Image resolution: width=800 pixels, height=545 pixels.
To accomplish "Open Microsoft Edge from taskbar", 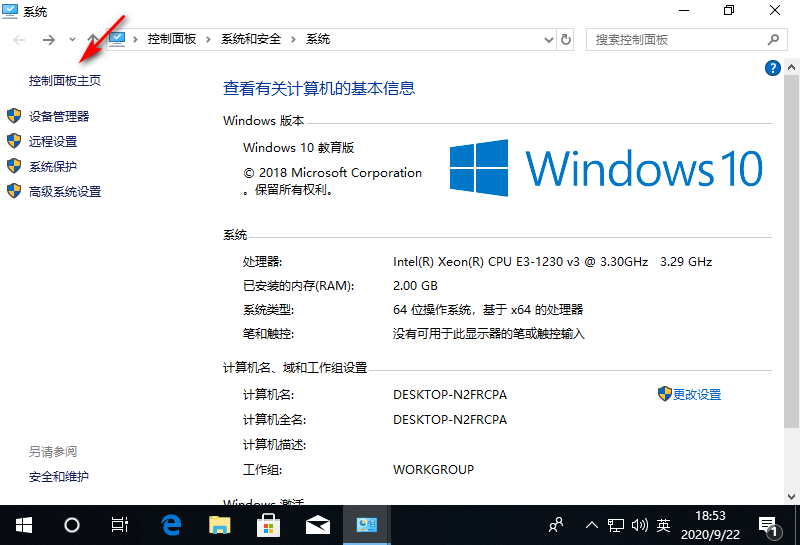I will 171,524.
